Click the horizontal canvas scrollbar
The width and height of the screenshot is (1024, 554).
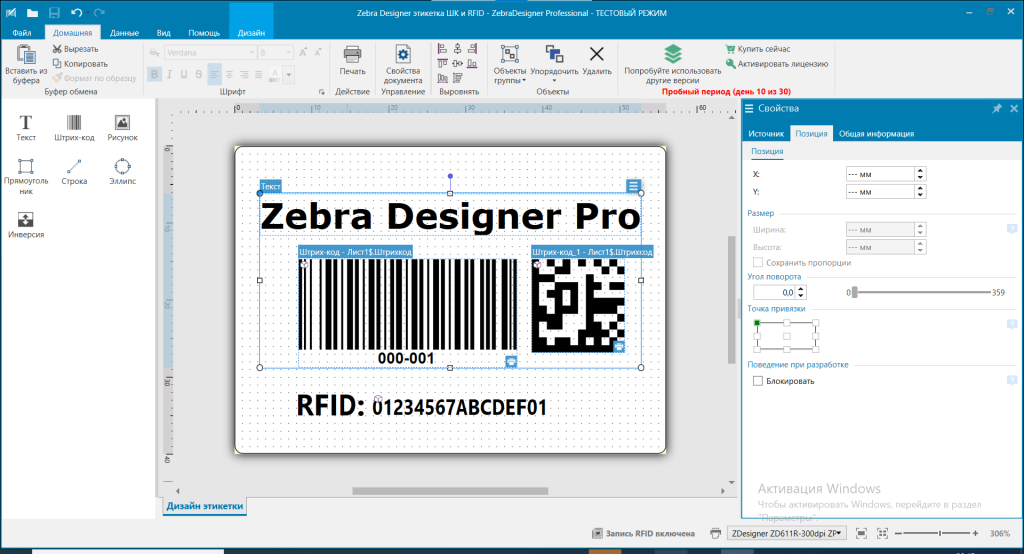coord(450,491)
